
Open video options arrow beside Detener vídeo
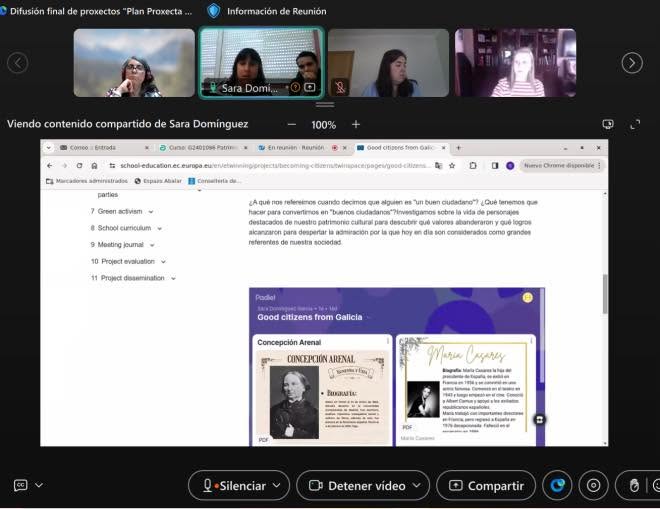[x=416, y=485]
